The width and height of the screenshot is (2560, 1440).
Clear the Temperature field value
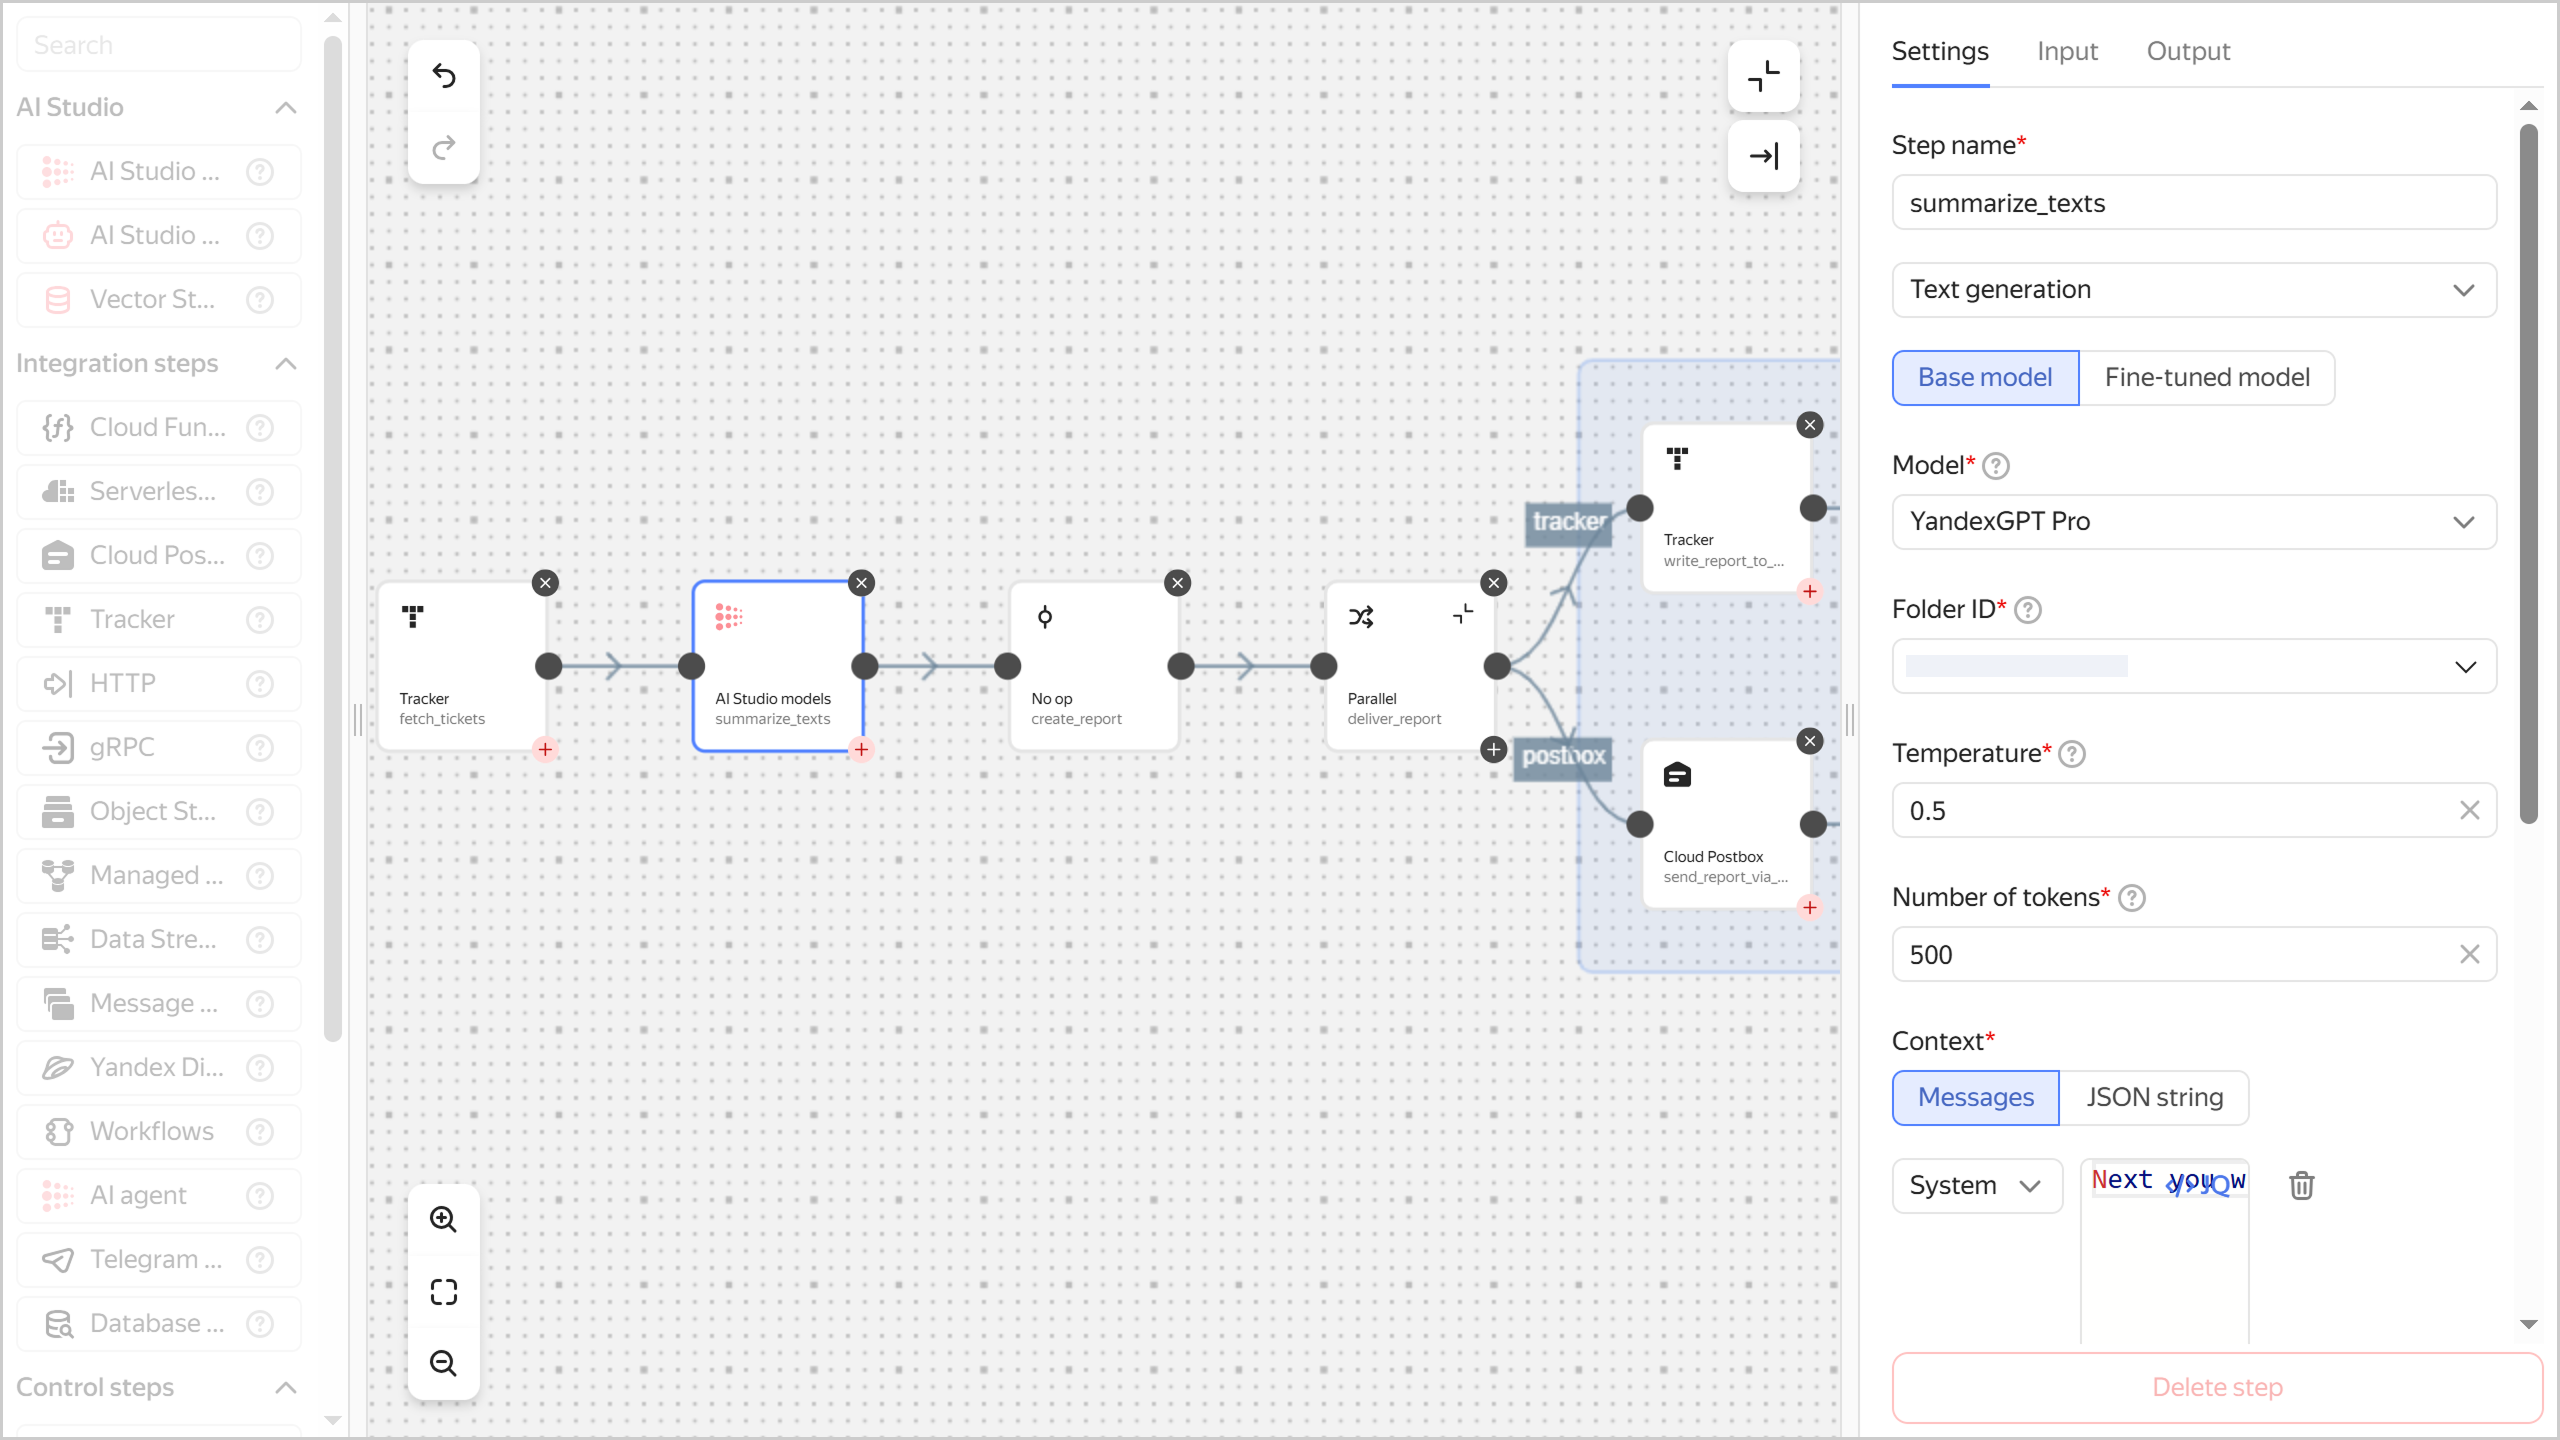pos(2470,810)
